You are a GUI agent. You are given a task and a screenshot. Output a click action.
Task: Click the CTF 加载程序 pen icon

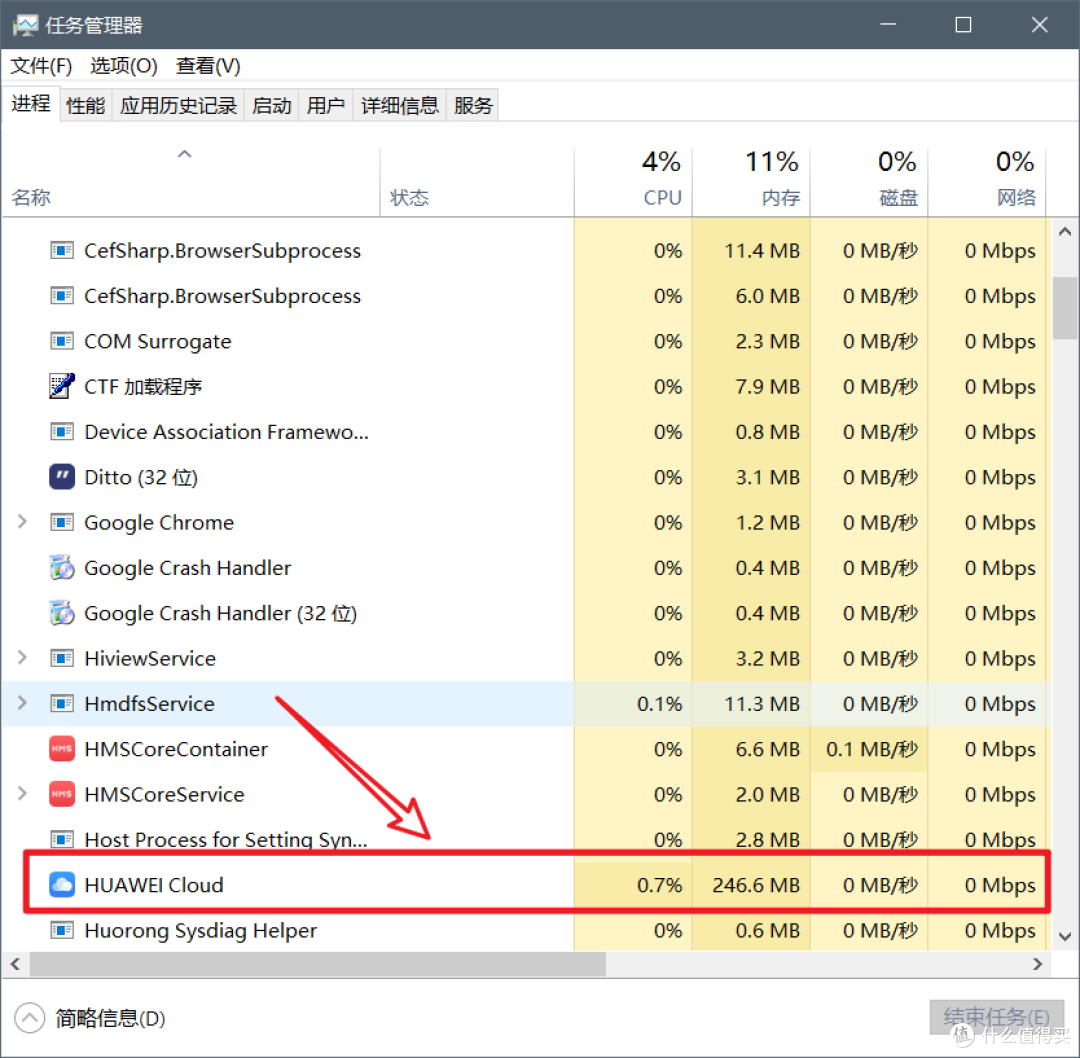pos(62,386)
